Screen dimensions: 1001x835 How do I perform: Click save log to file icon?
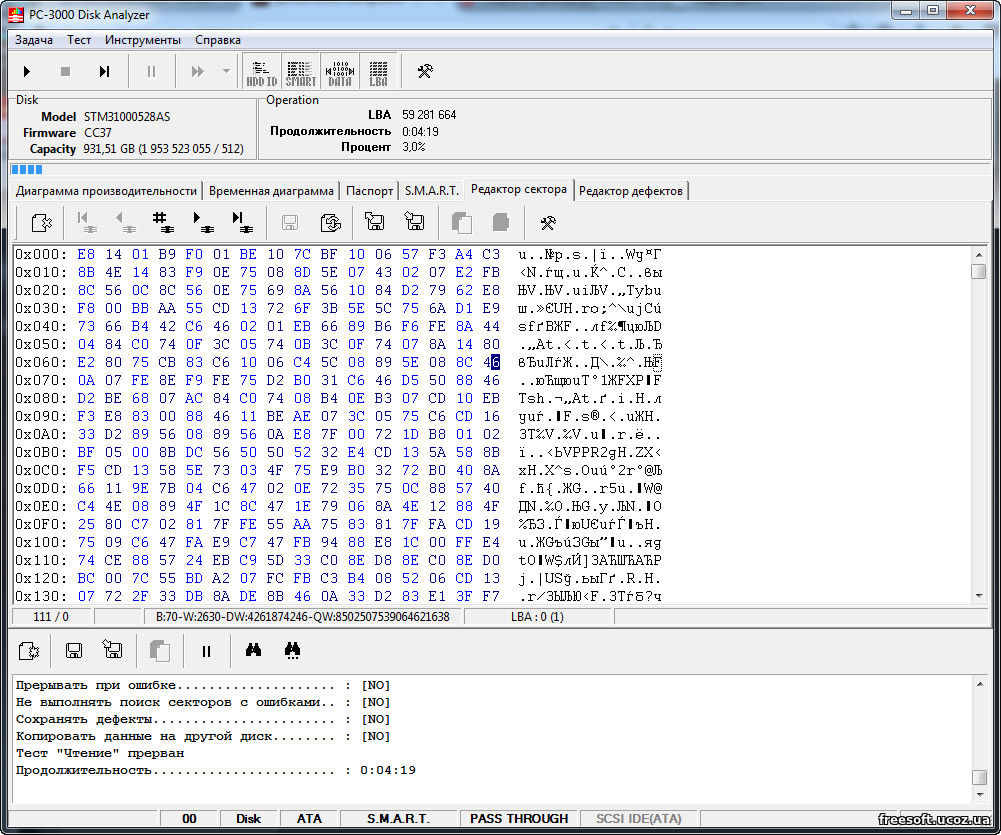(x=112, y=650)
